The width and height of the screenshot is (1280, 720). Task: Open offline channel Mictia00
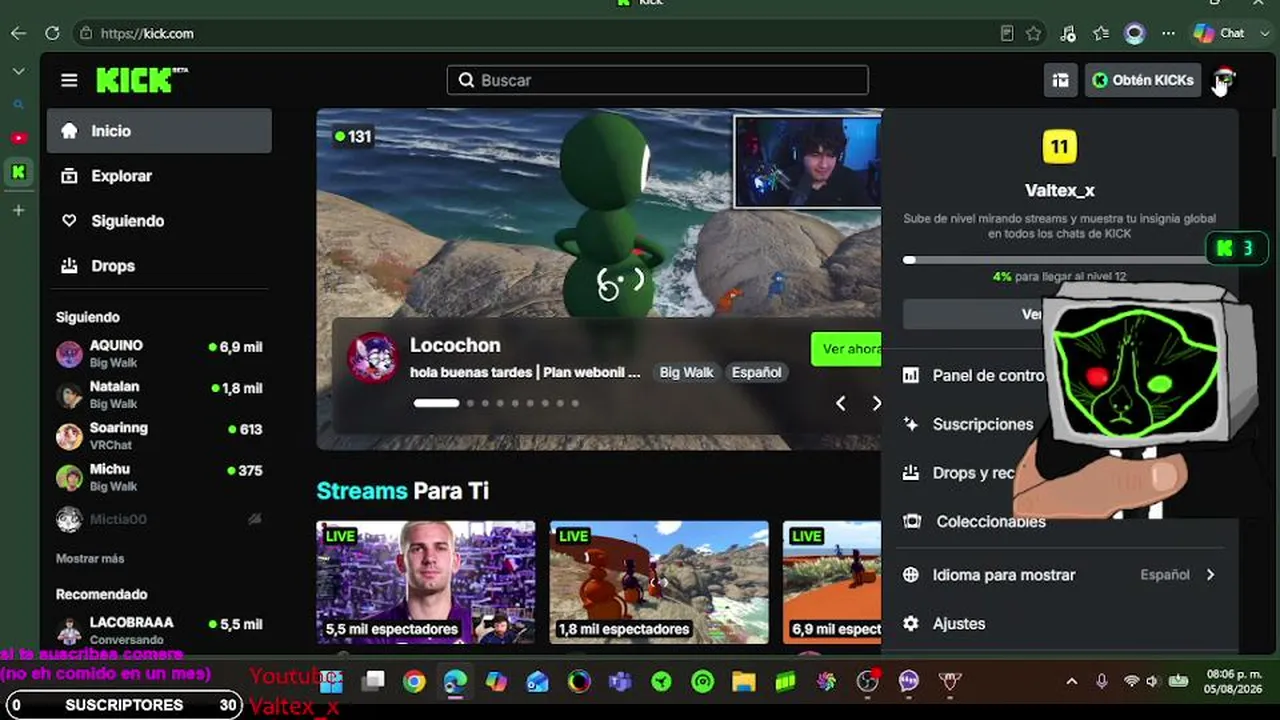coord(159,519)
